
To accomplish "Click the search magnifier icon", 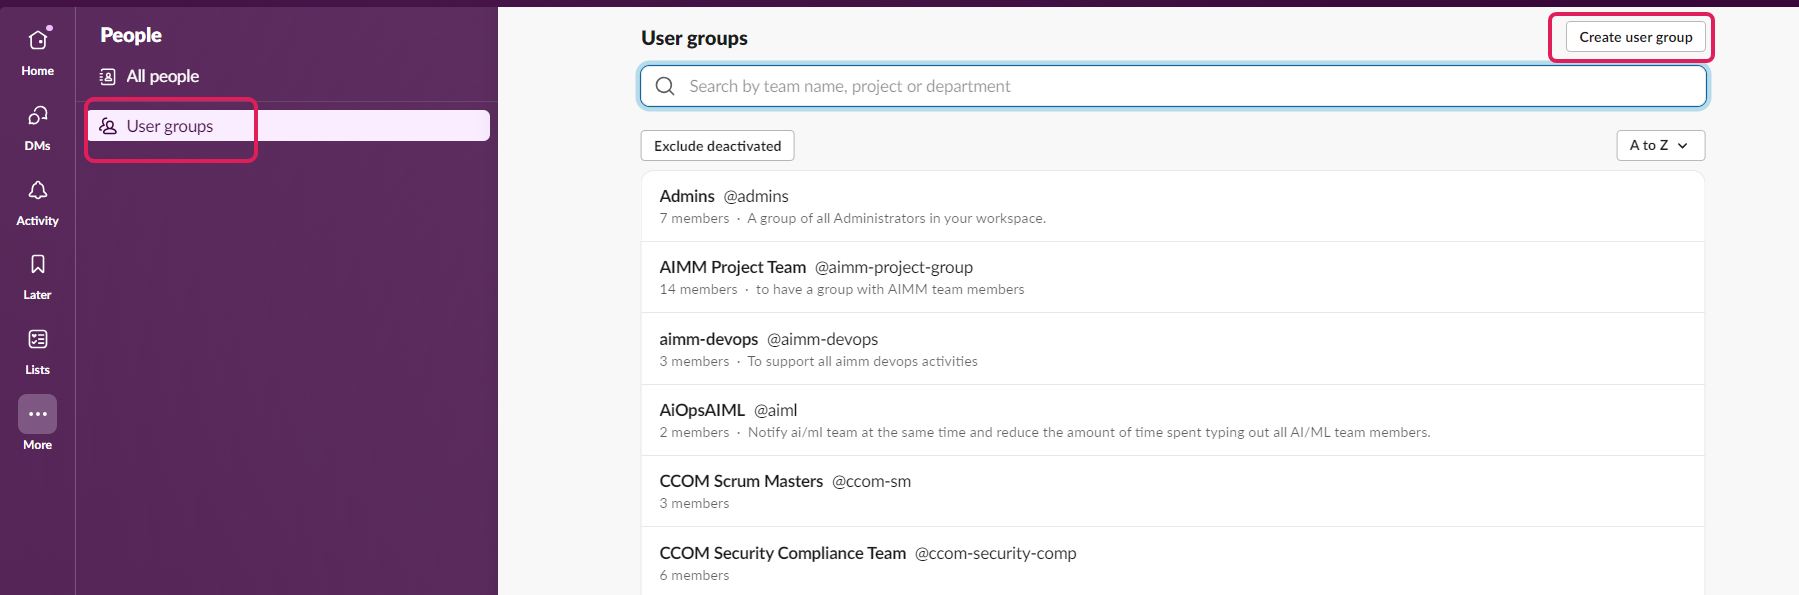I will tap(665, 86).
